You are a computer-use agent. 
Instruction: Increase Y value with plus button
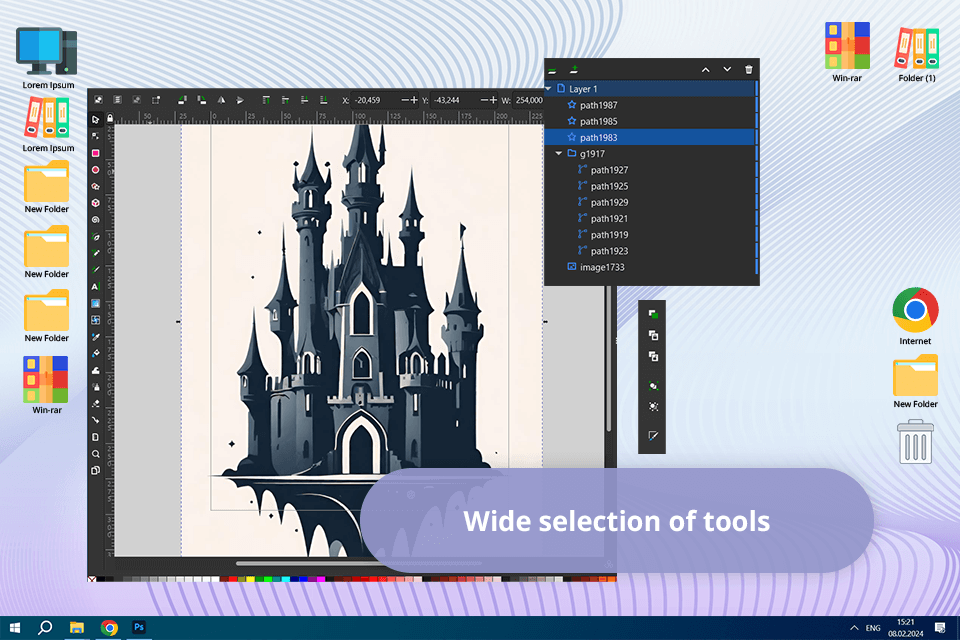[x=493, y=100]
